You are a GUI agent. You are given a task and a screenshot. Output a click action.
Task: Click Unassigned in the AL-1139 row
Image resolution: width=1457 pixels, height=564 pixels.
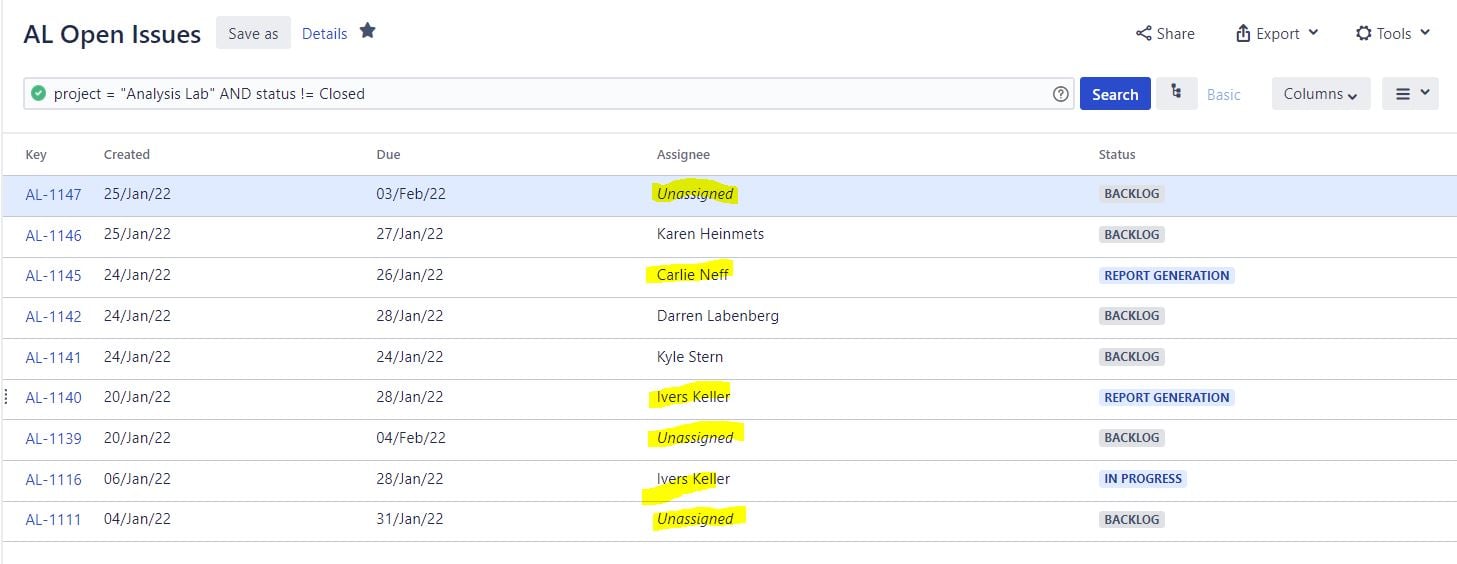tap(695, 437)
